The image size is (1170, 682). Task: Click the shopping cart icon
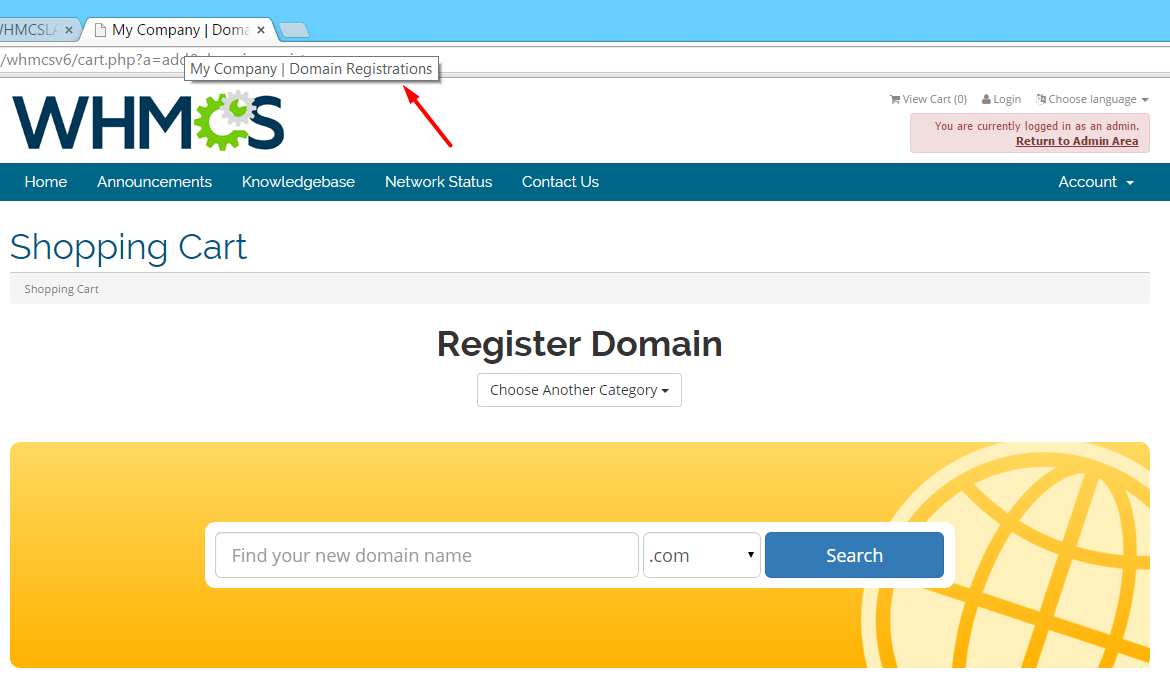(895, 99)
